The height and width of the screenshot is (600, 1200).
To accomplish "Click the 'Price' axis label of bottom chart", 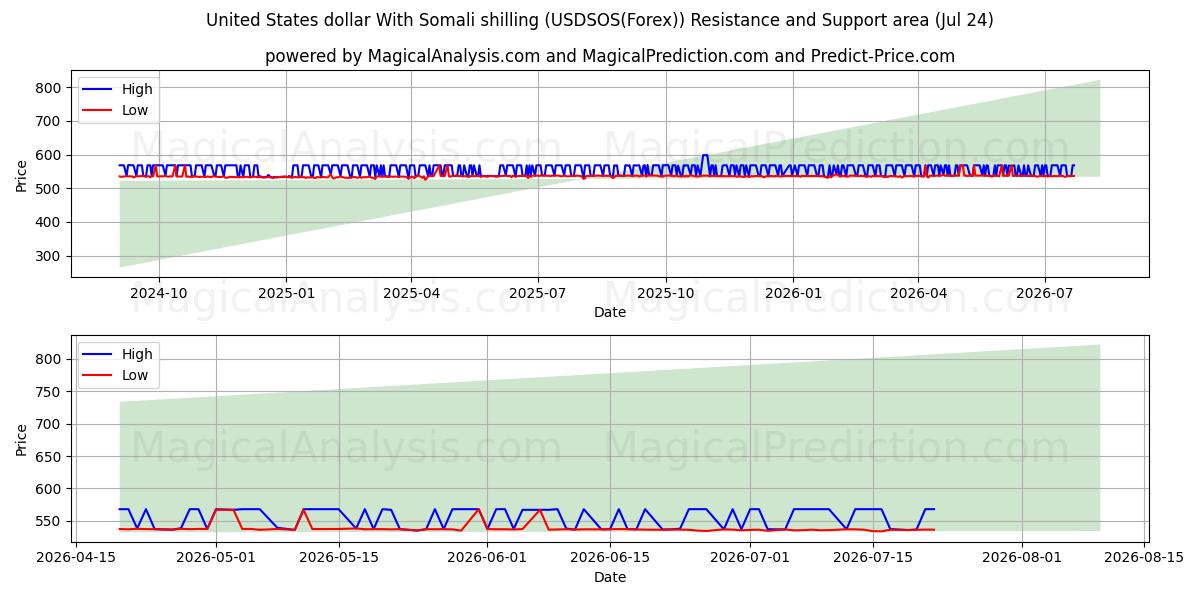I will pyautogui.click(x=22, y=439).
